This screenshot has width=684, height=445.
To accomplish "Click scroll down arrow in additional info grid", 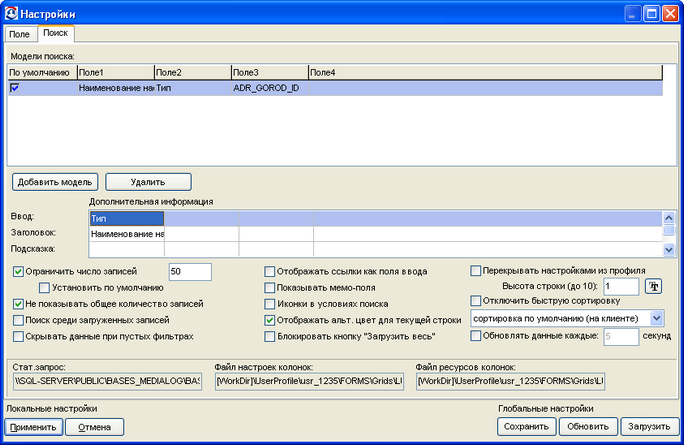I will [668, 250].
